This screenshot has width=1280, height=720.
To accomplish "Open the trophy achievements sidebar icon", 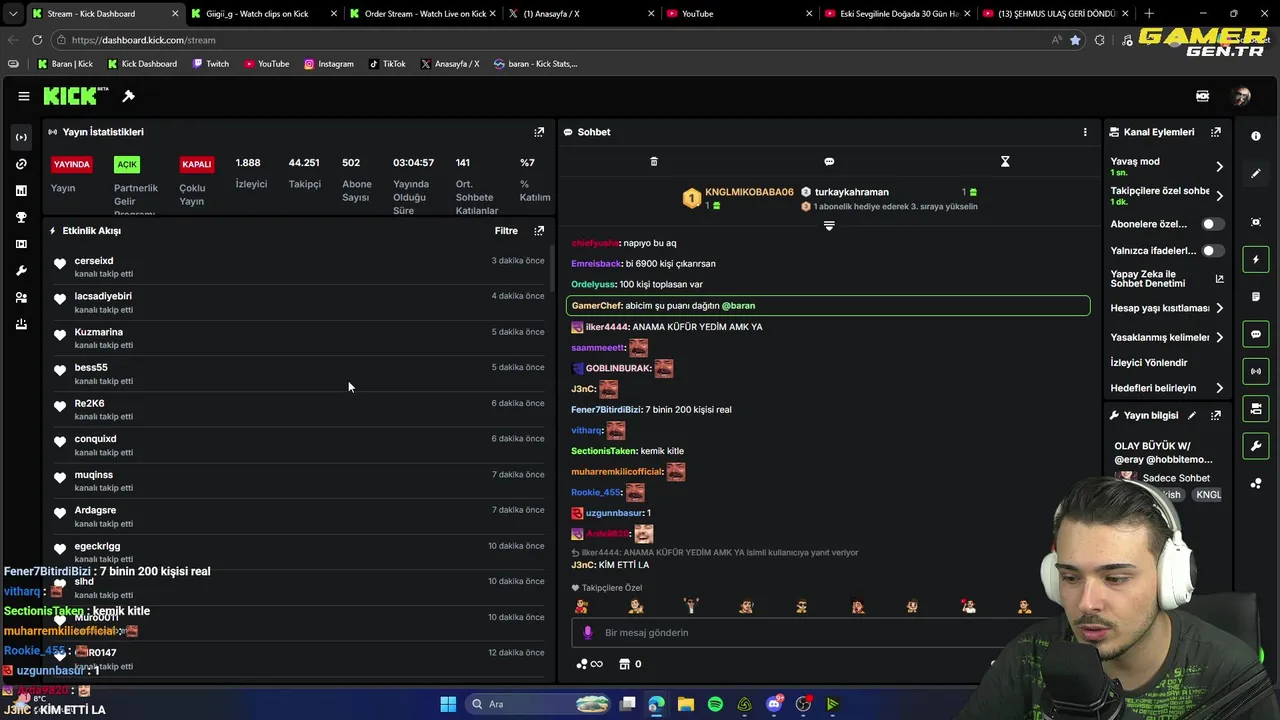I will pos(21,217).
